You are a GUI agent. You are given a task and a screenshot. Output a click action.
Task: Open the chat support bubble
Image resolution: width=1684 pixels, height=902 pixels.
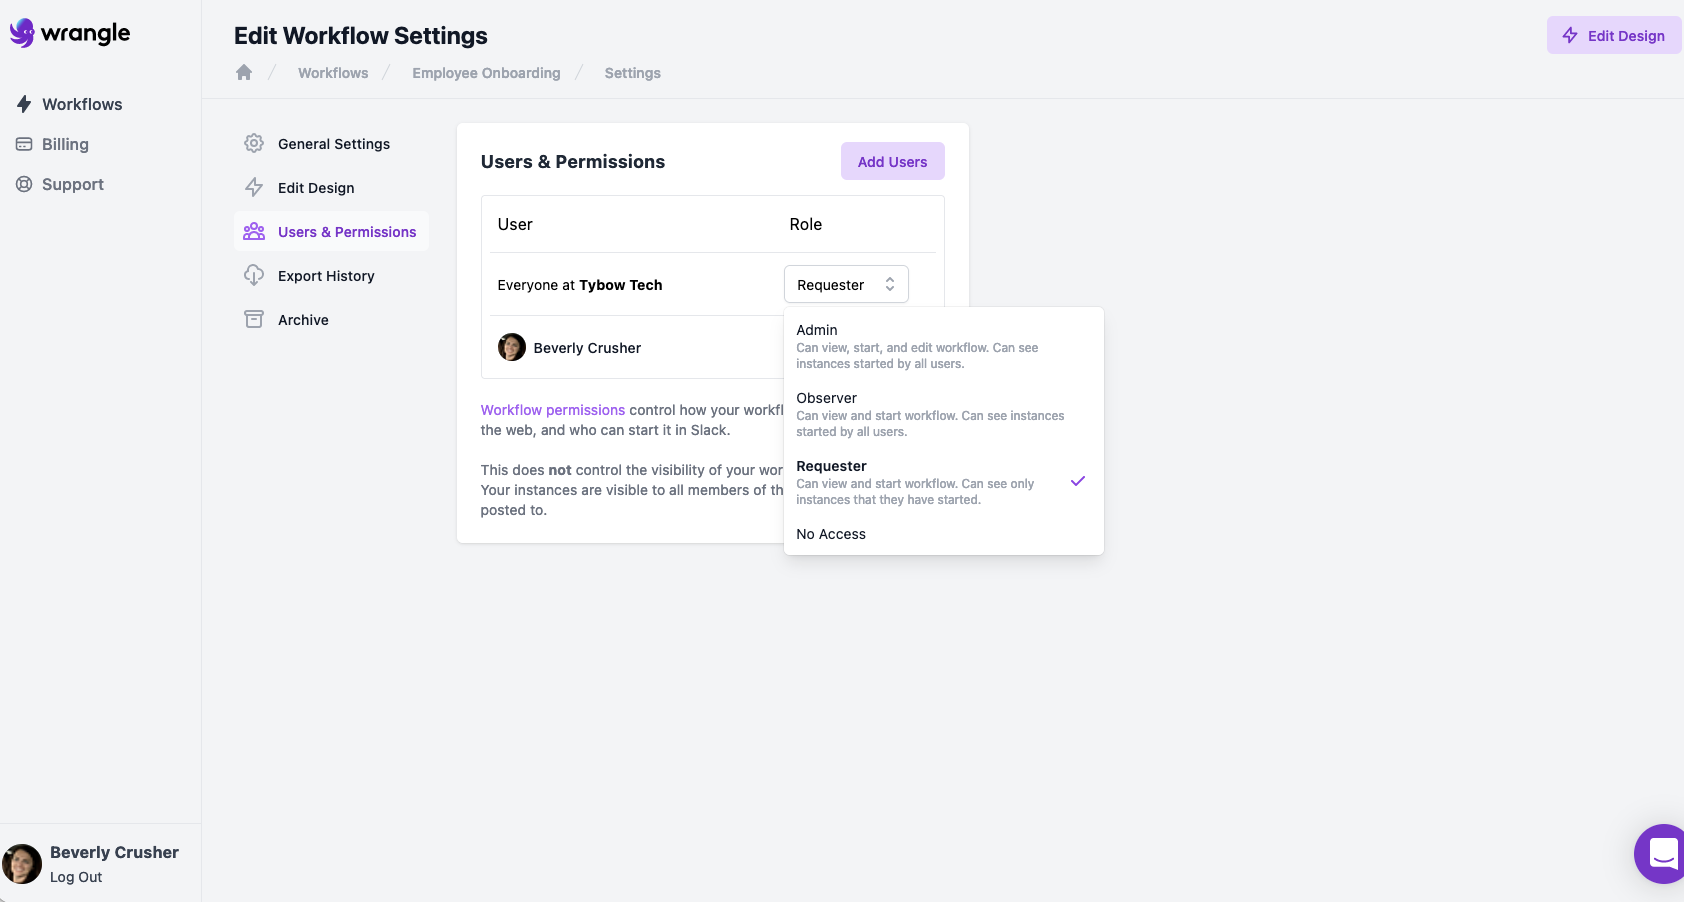point(1660,854)
